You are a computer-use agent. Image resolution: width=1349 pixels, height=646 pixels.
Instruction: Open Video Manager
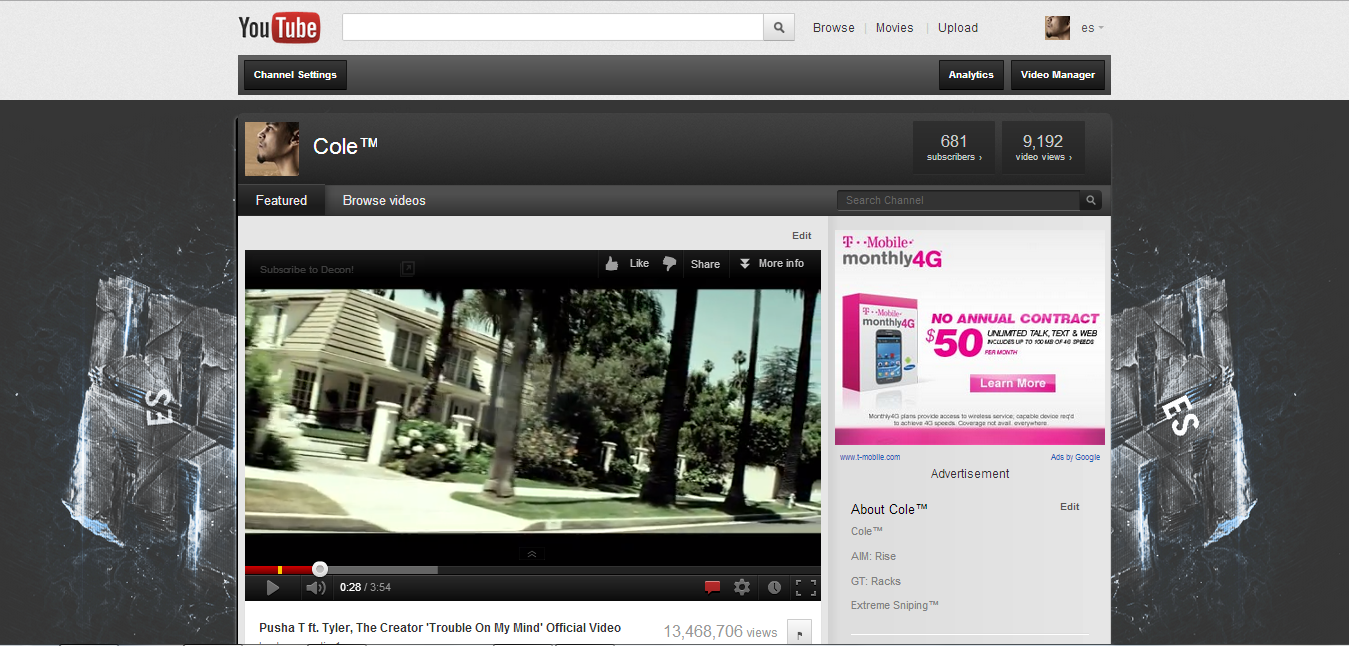click(1058, 75)
